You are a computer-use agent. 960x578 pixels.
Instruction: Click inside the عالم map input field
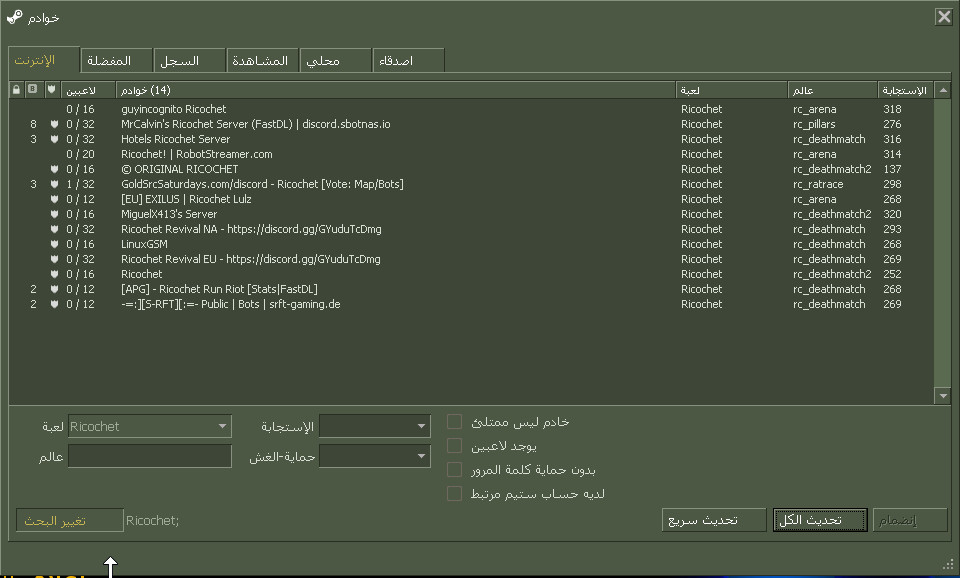click(x=150, y=456)
